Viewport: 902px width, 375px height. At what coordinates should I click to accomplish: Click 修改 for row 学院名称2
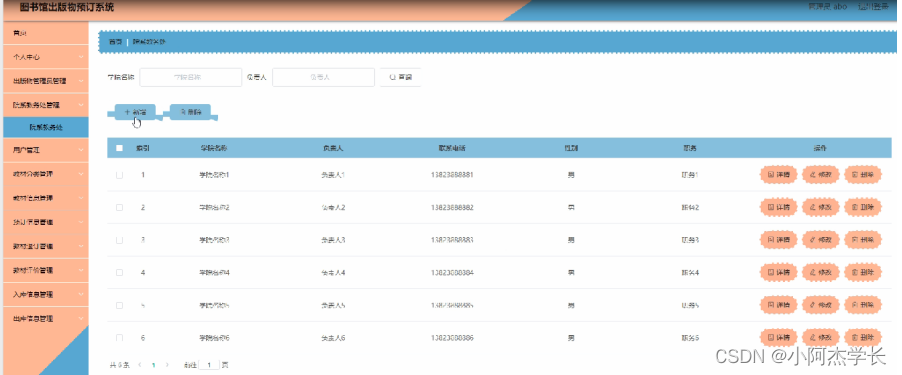[x=821, y=207]
